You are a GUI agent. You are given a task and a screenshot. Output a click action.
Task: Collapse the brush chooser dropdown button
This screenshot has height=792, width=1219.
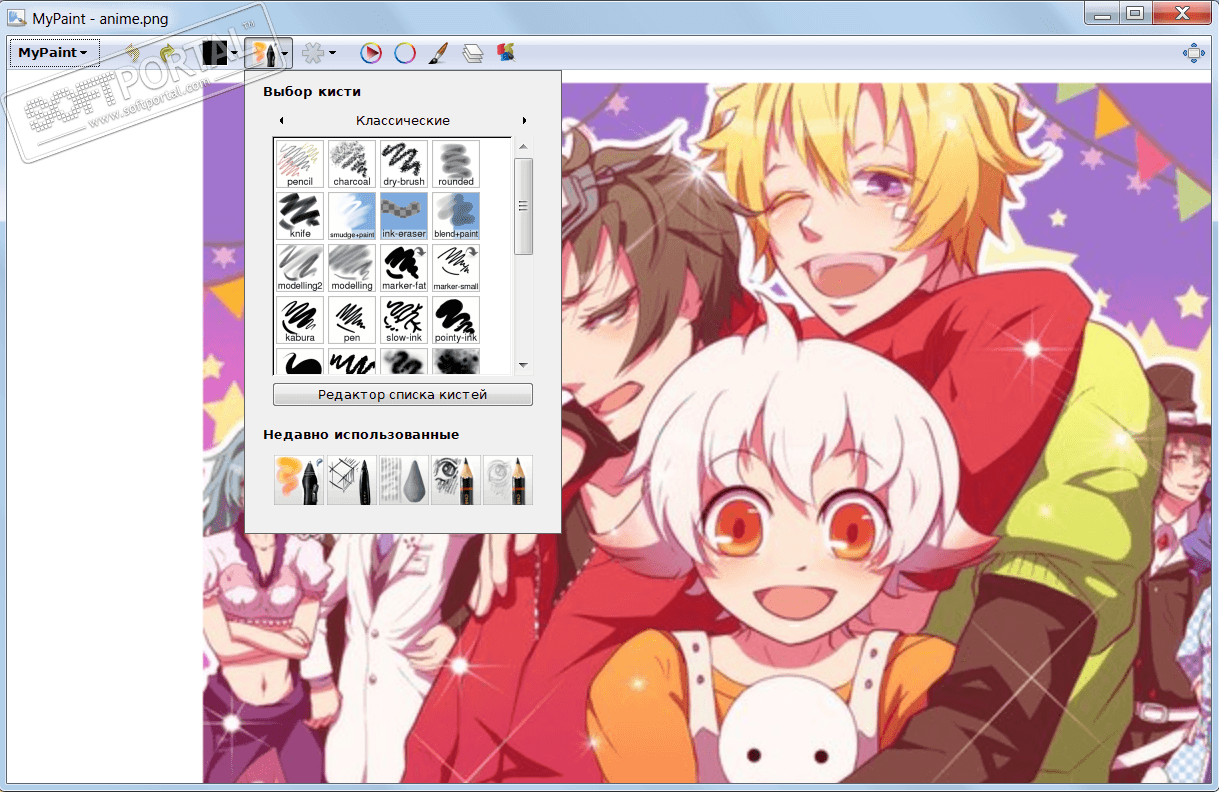tap(286, 53)
